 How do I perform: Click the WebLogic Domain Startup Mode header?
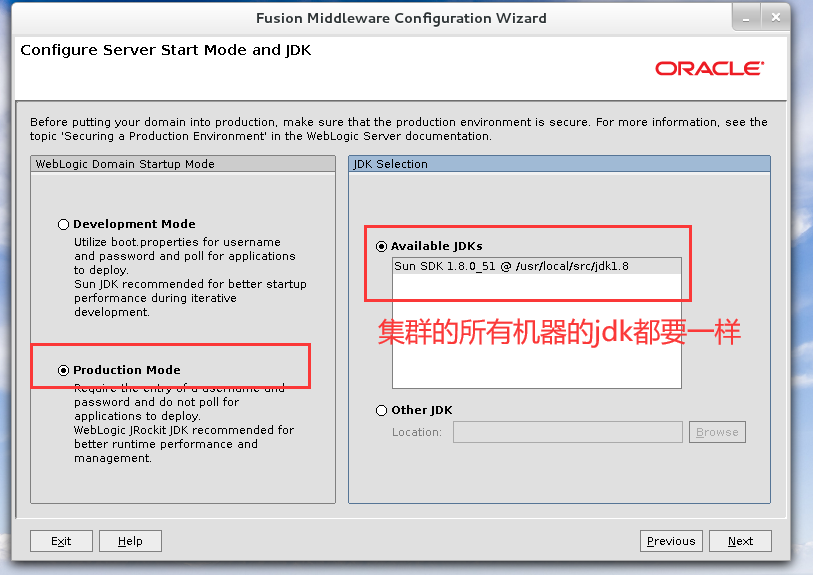pyautogui.click(x=183, y=164)
